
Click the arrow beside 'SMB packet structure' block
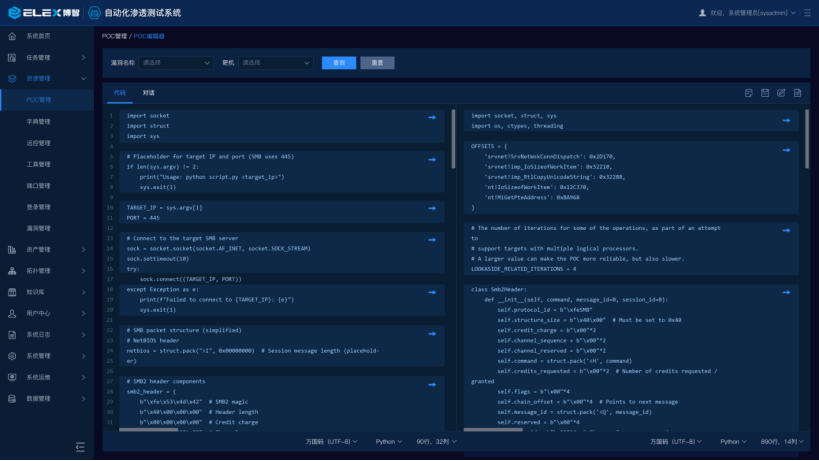pos(432,334)
